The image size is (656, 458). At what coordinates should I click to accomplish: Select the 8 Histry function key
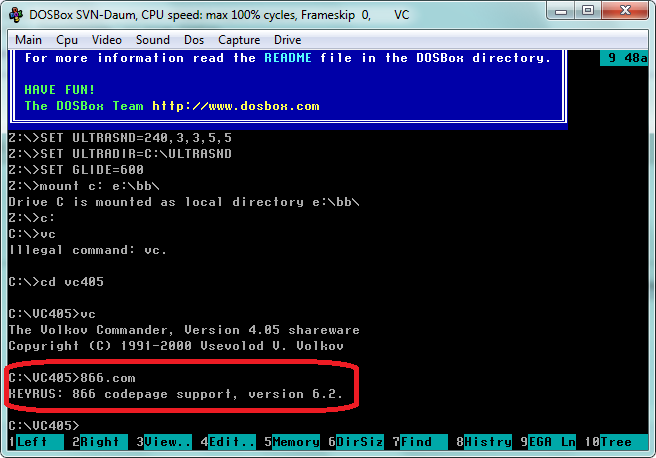[x=484, y=442]
